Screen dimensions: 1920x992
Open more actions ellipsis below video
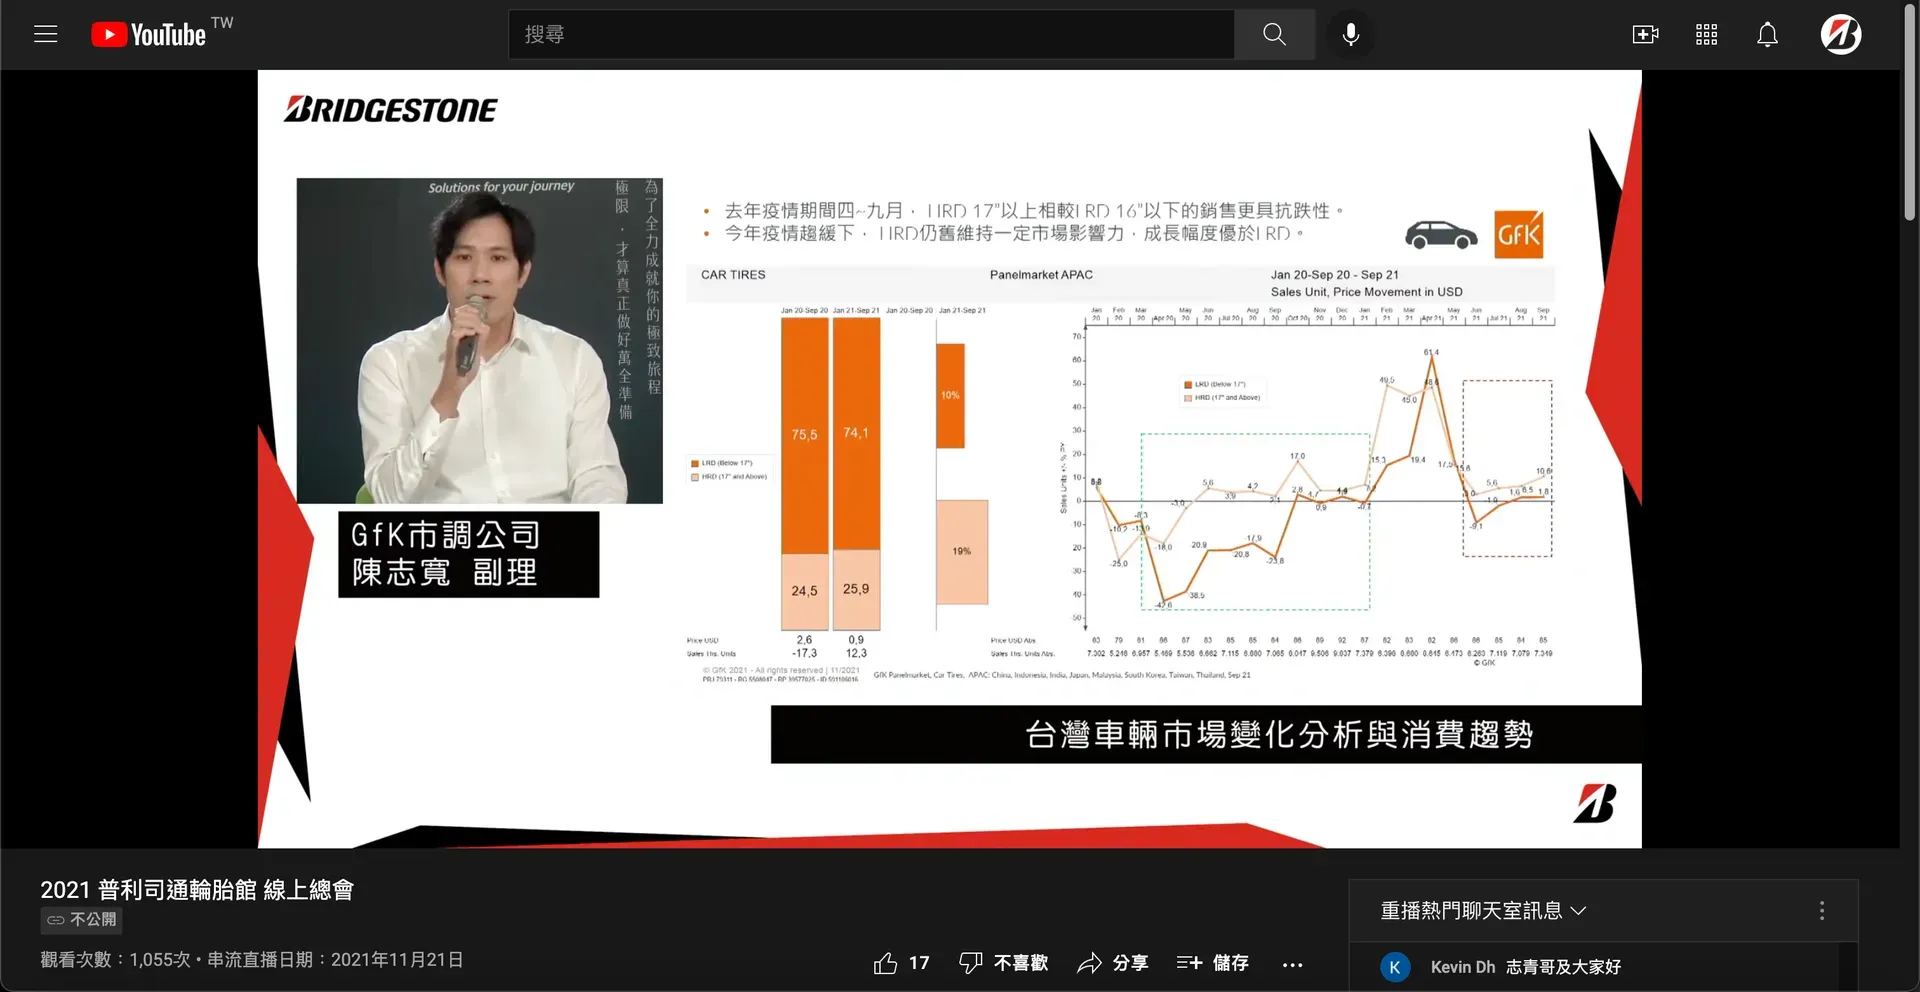(x=1292, y=964)
